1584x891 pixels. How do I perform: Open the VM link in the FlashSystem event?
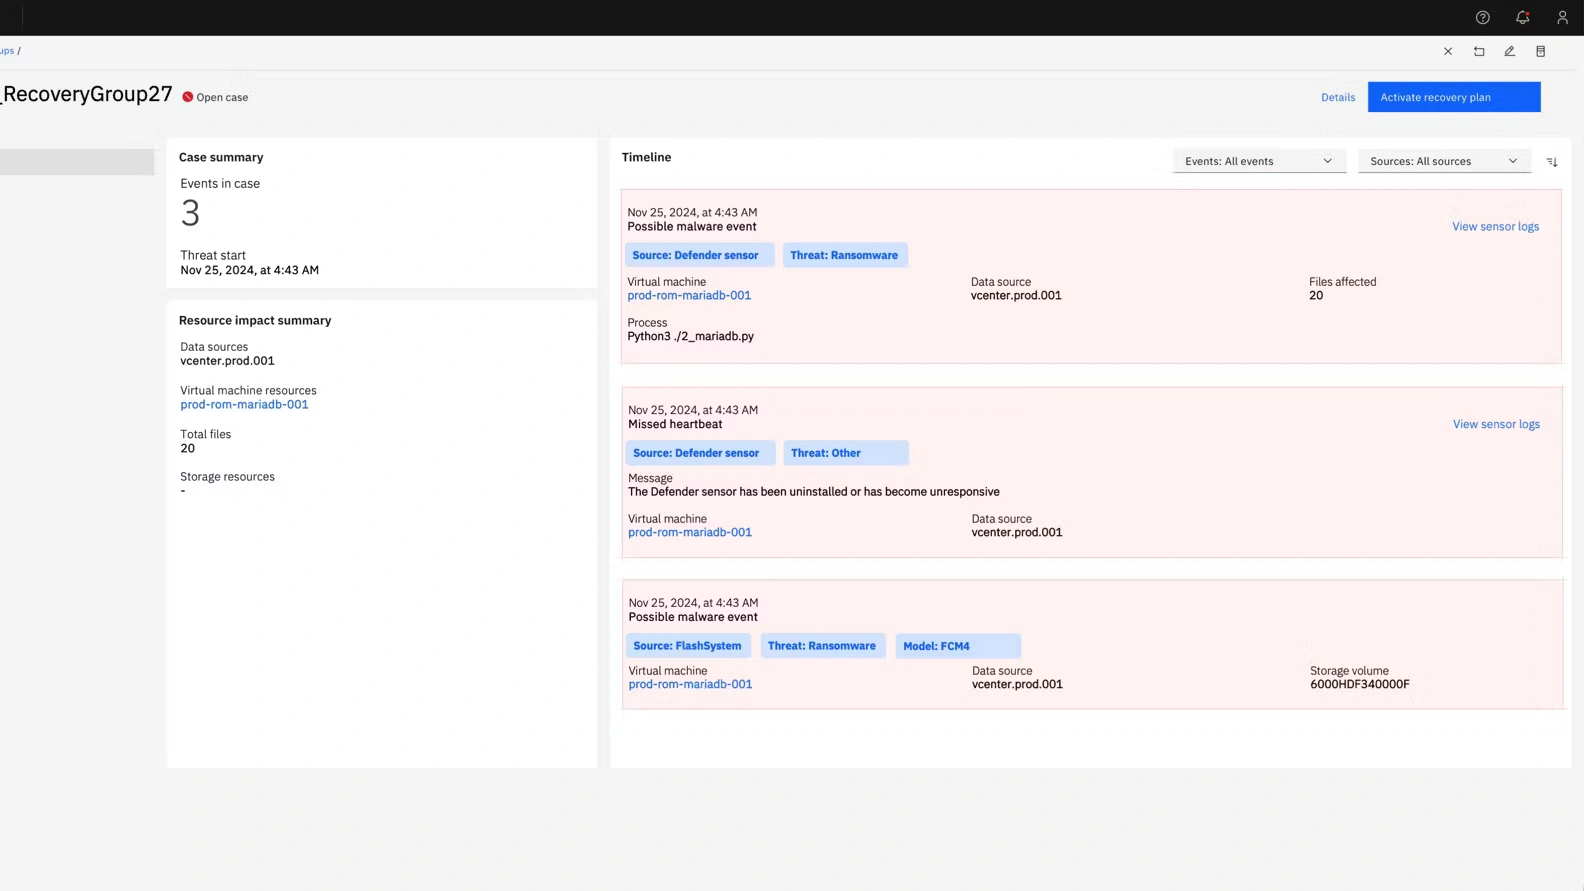click(x=690, y=685)
